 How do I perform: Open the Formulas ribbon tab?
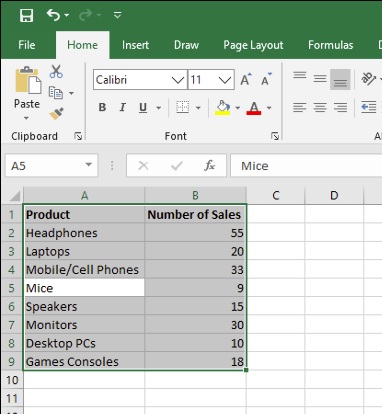[x=330, y=45]
